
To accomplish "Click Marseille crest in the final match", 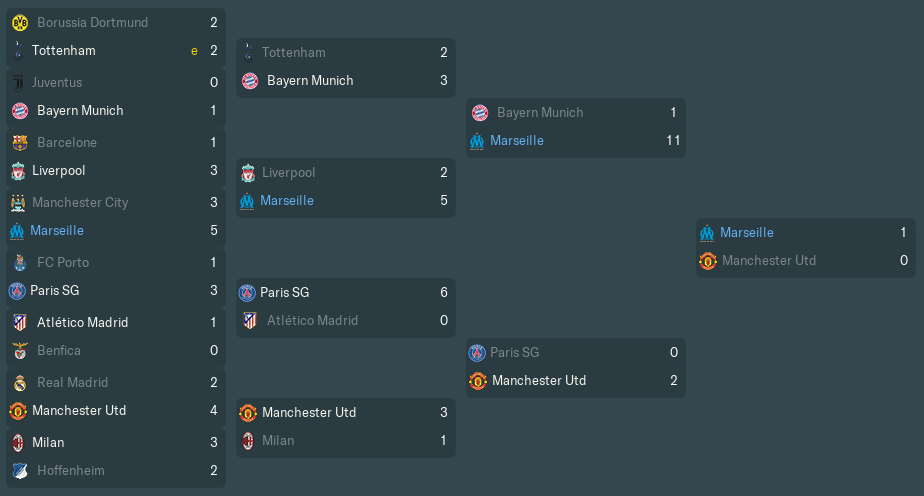I will 707,233.
